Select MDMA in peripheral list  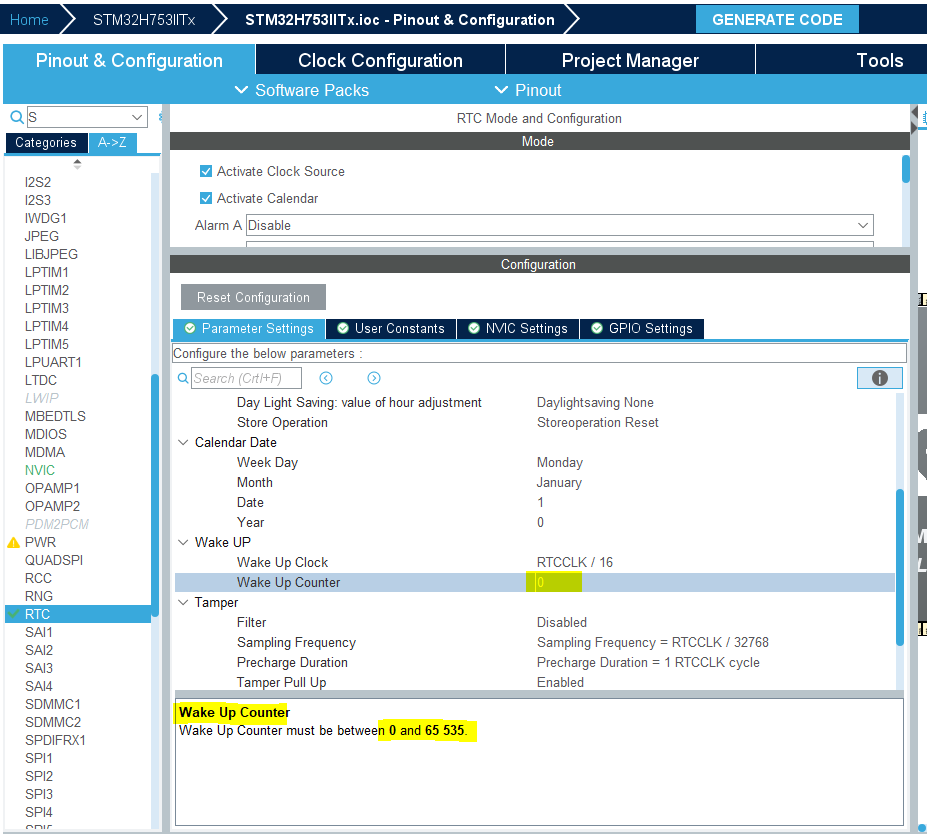tap(45, 452)
